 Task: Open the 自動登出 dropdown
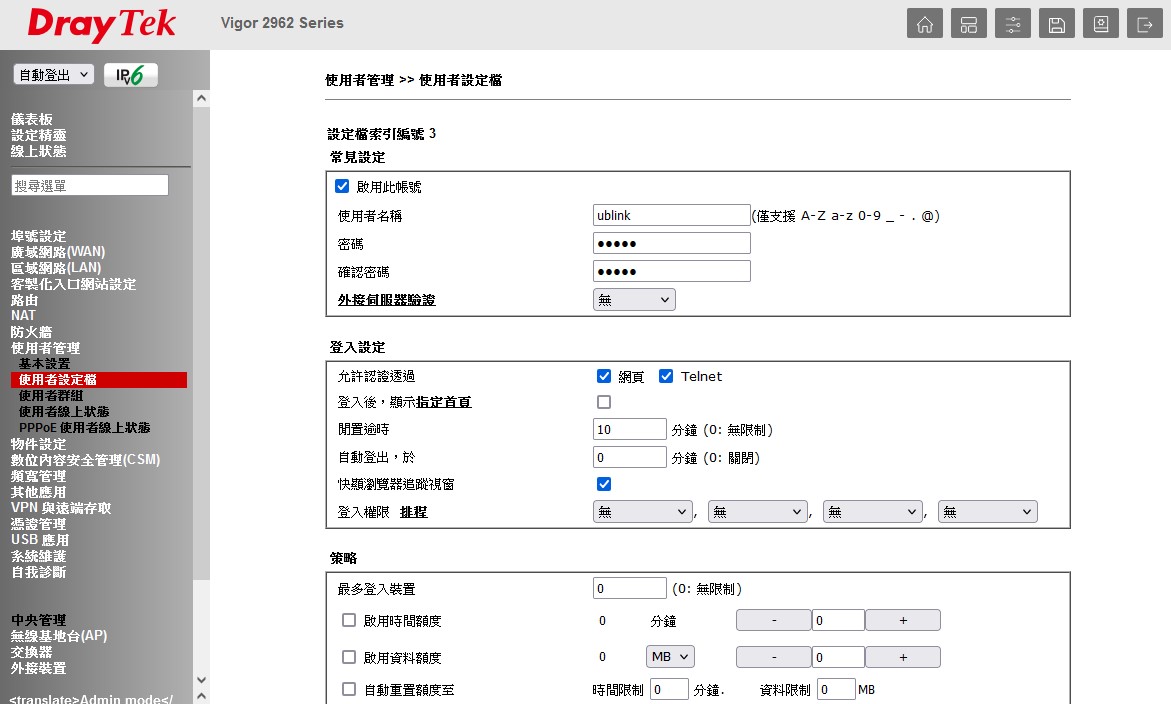click(x=54, y=75)
